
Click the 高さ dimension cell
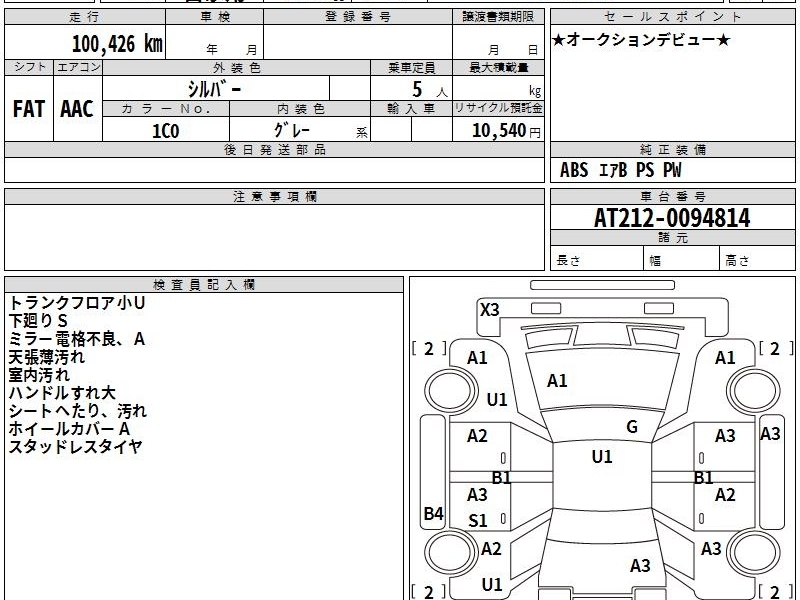tap(758, 258)
